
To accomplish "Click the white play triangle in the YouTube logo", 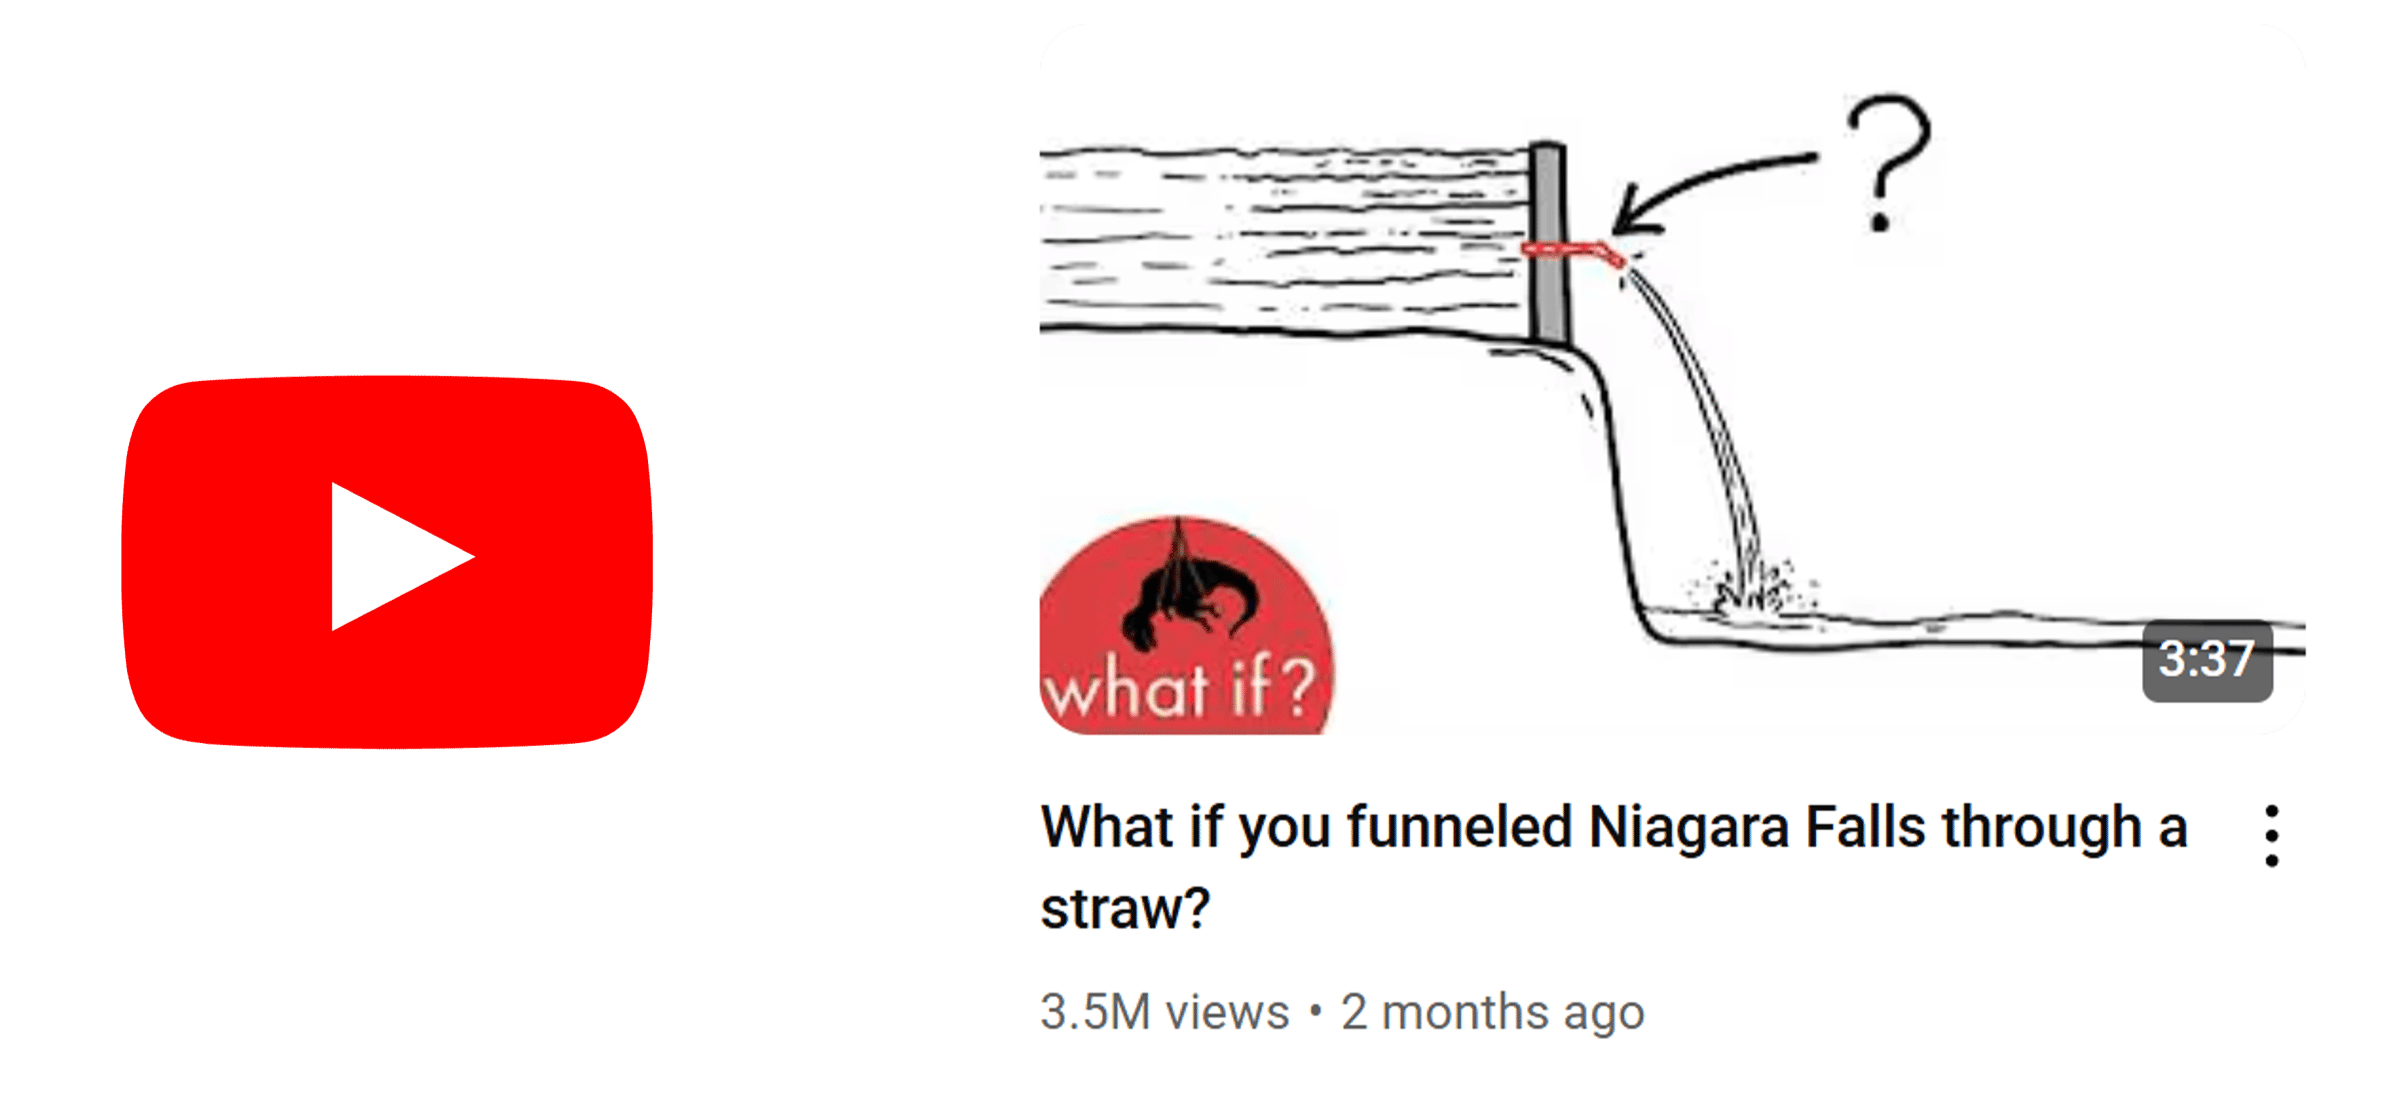I will click(402, 557).
